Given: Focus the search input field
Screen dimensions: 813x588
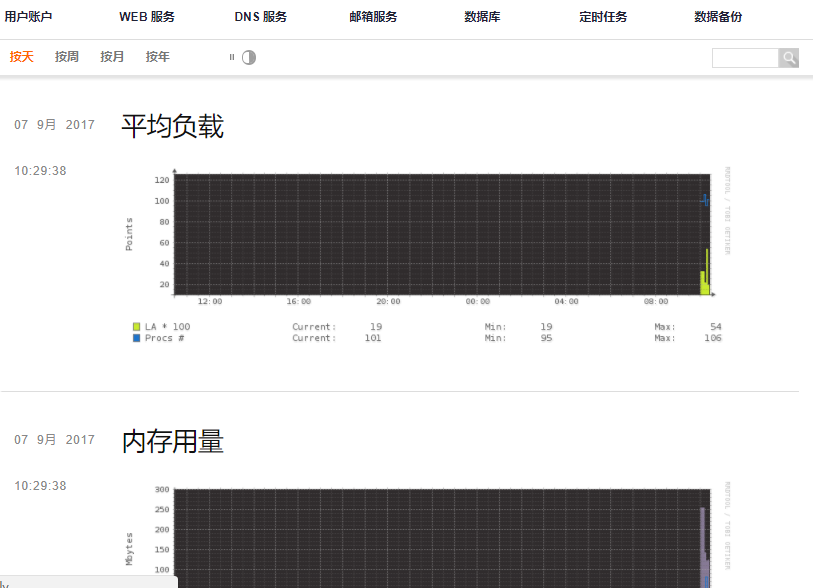Looking at the screenshot, I should click(x=745, y=58).
